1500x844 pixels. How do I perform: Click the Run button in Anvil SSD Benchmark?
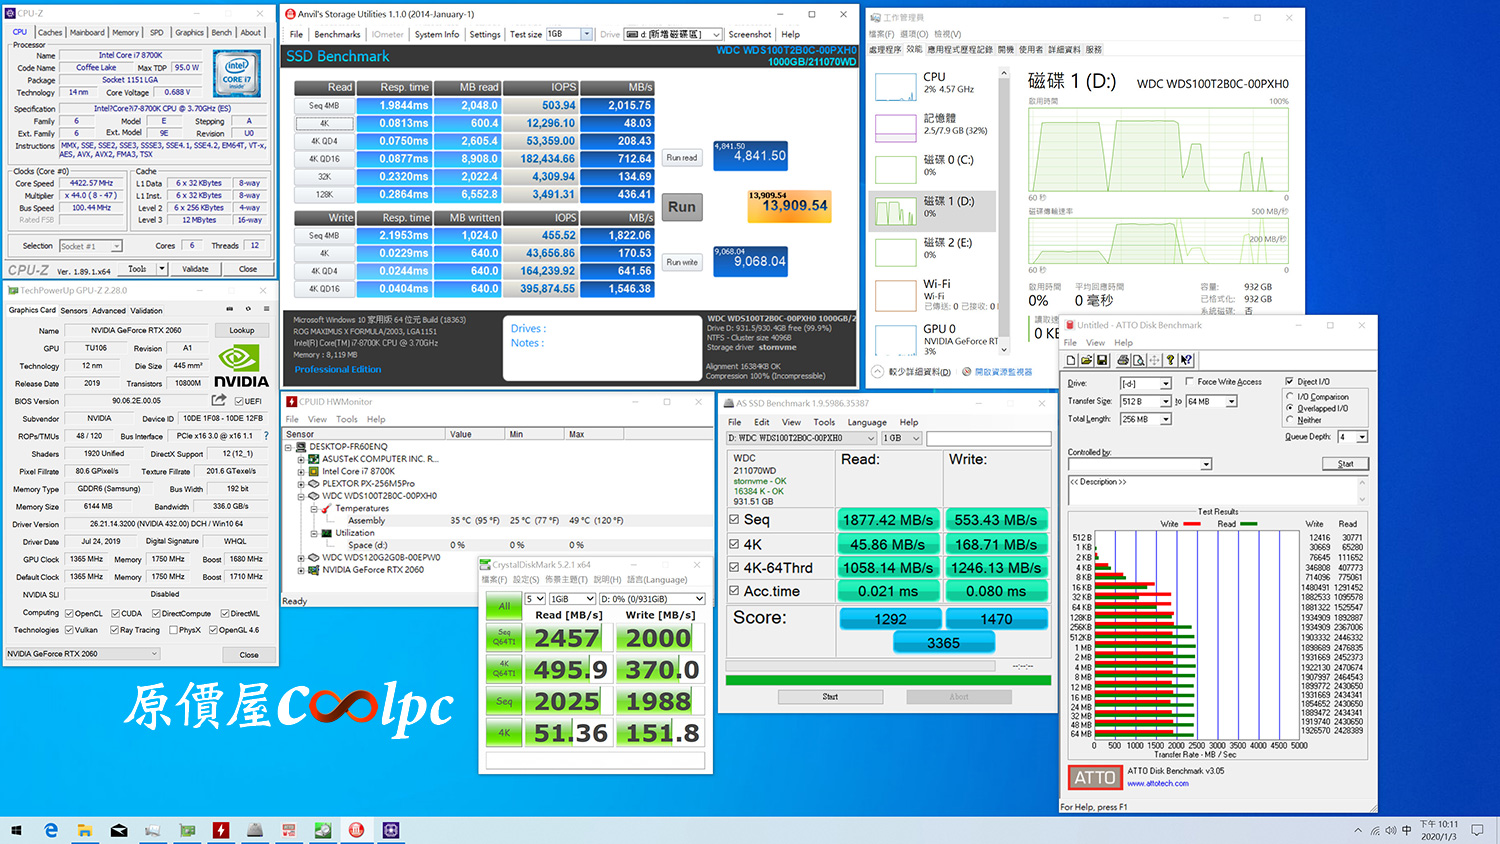tap(682, 207)
